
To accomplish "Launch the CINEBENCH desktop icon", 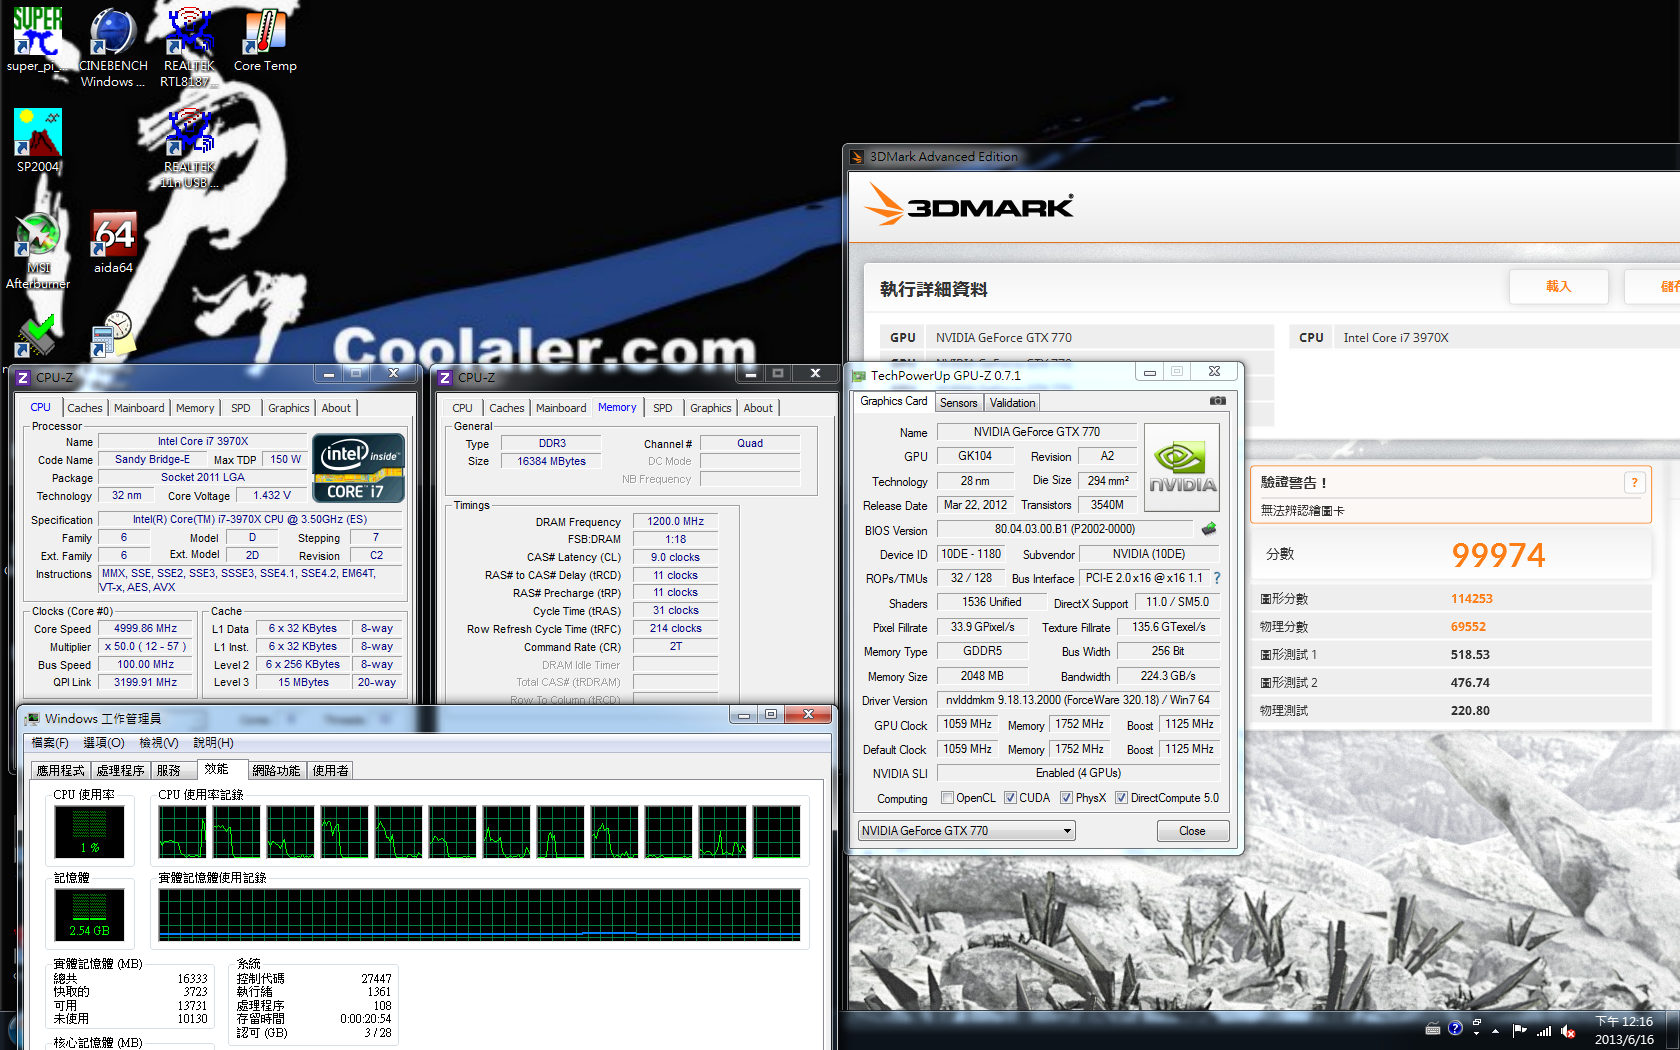I will point(113,47).
